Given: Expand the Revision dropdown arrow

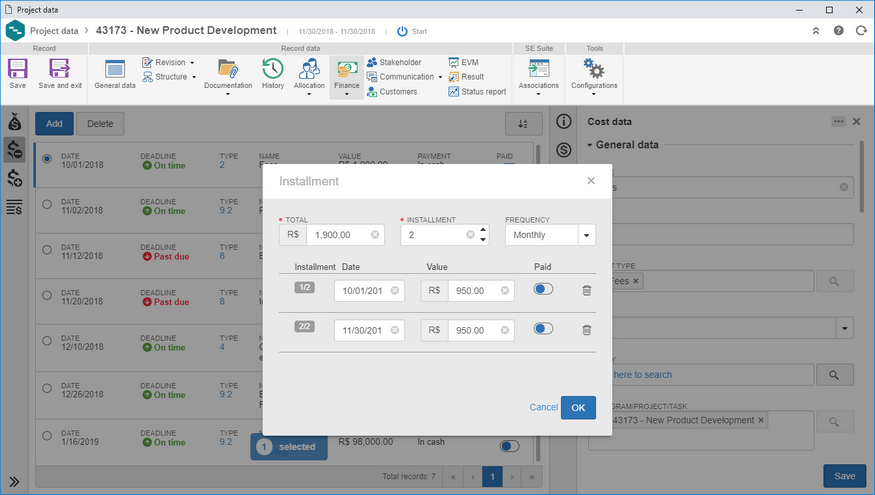Looking at the screenshot, I should (192, 63).
